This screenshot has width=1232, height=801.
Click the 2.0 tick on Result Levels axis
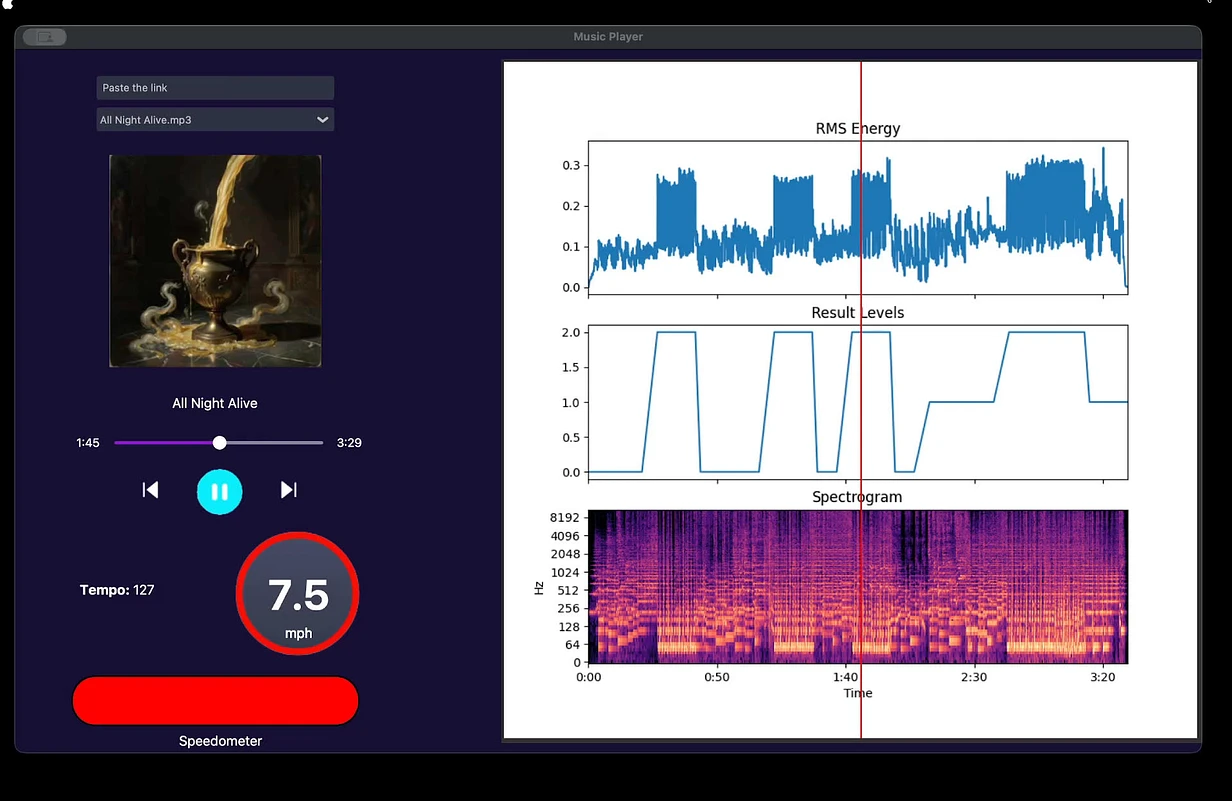(x=570, y=332)
